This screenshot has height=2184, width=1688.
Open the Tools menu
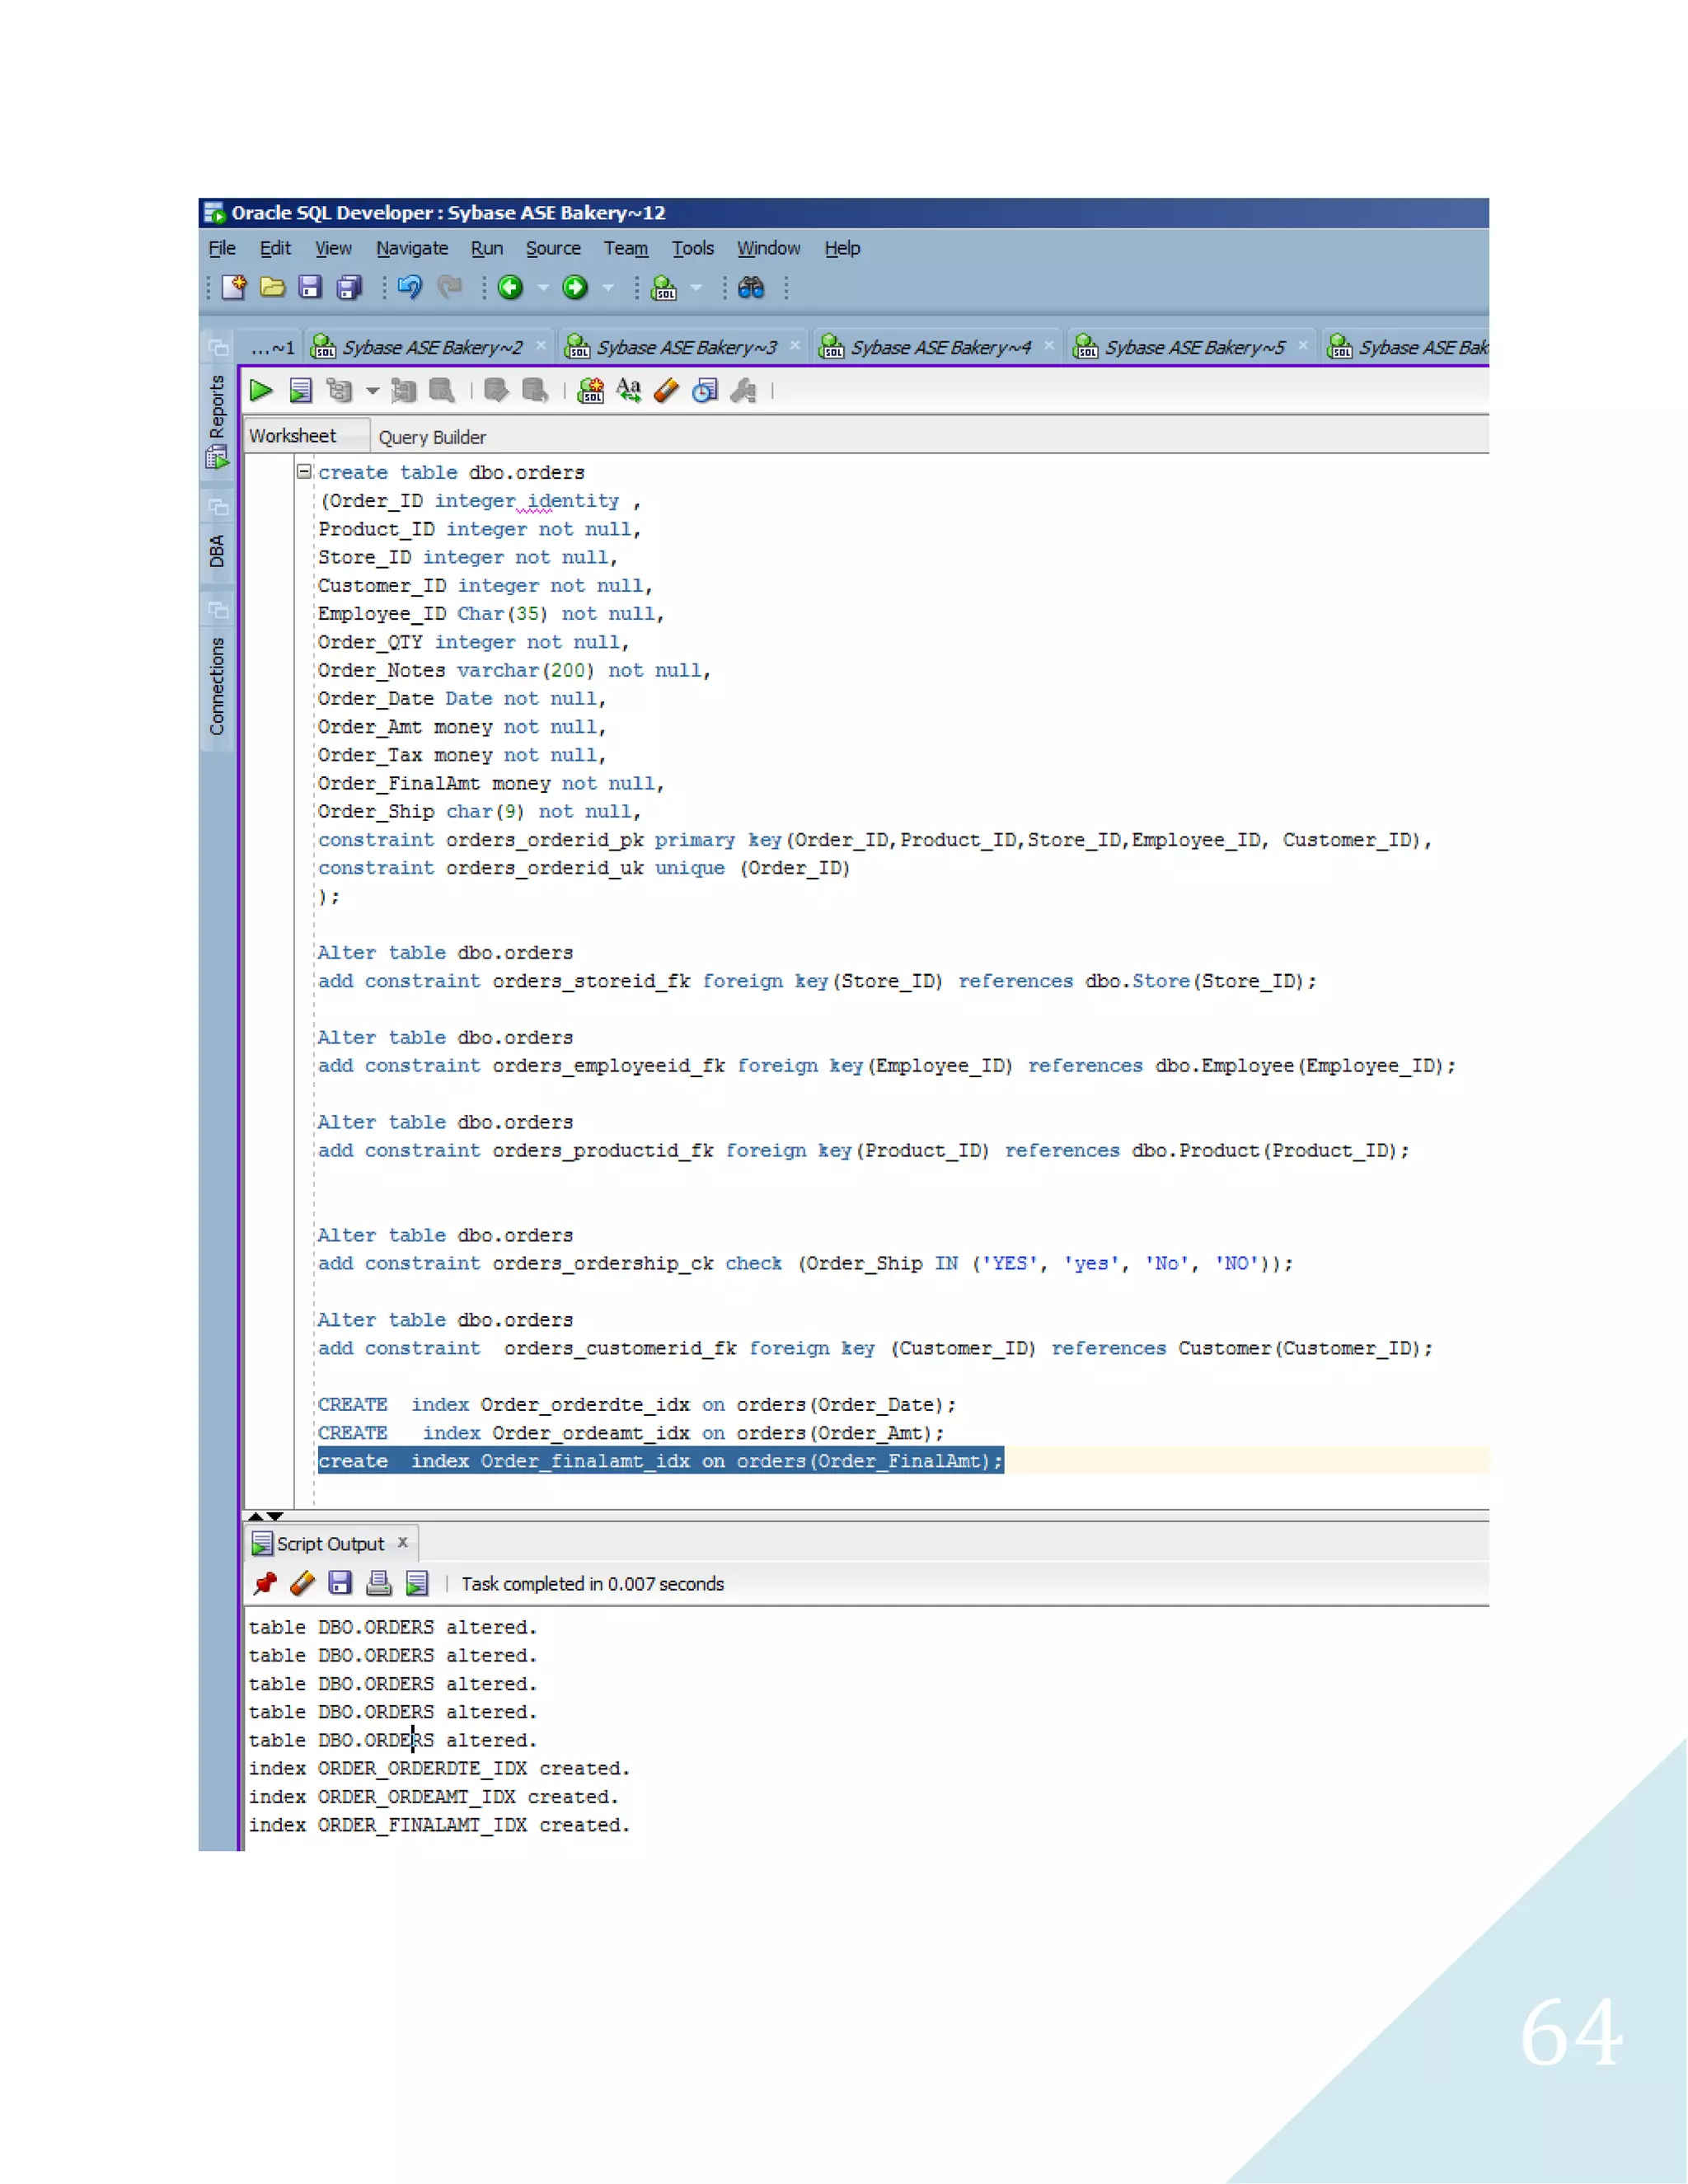(692, 248)
